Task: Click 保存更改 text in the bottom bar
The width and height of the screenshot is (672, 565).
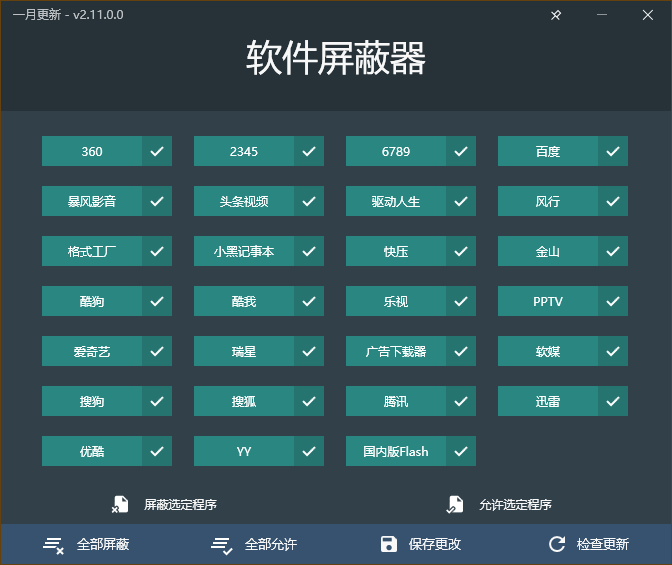Action: tap(435, 544)
